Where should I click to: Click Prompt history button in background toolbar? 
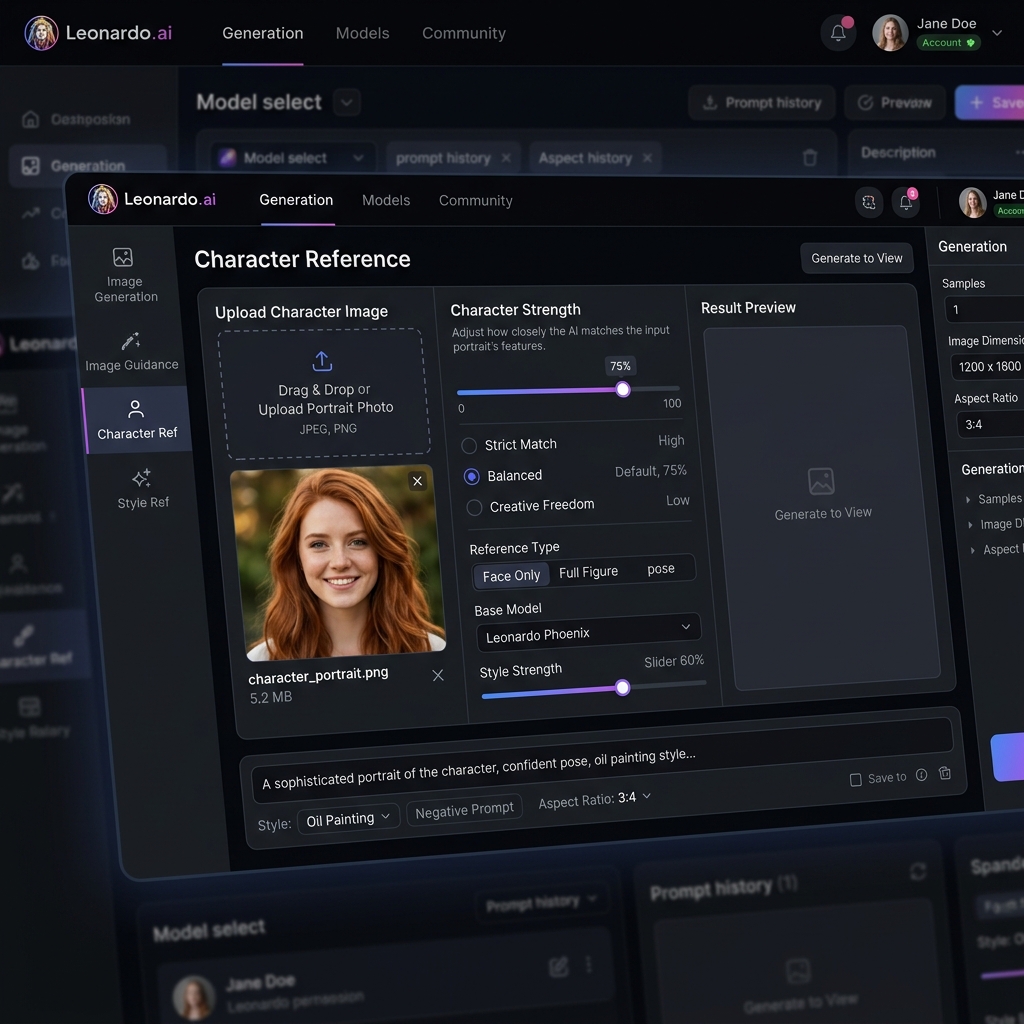click(761, 103)
